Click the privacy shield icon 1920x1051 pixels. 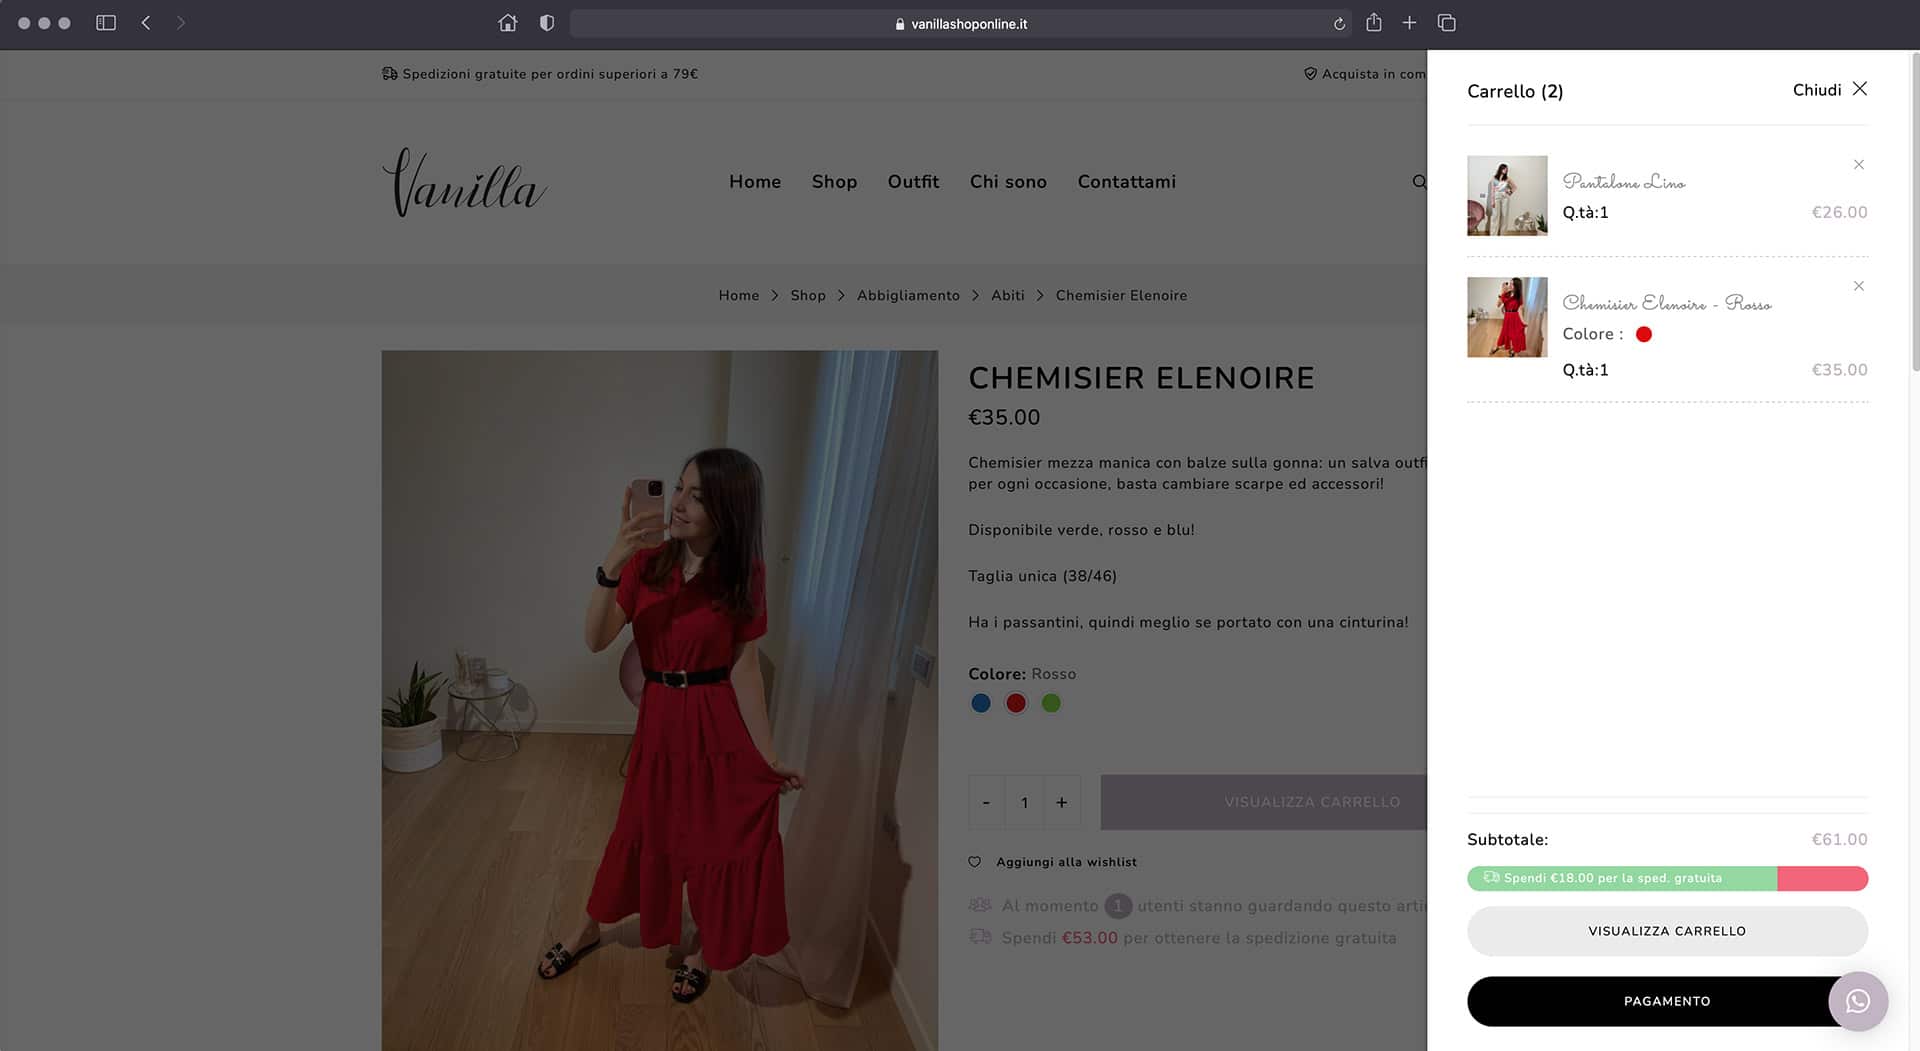click(x=547, y=23)
